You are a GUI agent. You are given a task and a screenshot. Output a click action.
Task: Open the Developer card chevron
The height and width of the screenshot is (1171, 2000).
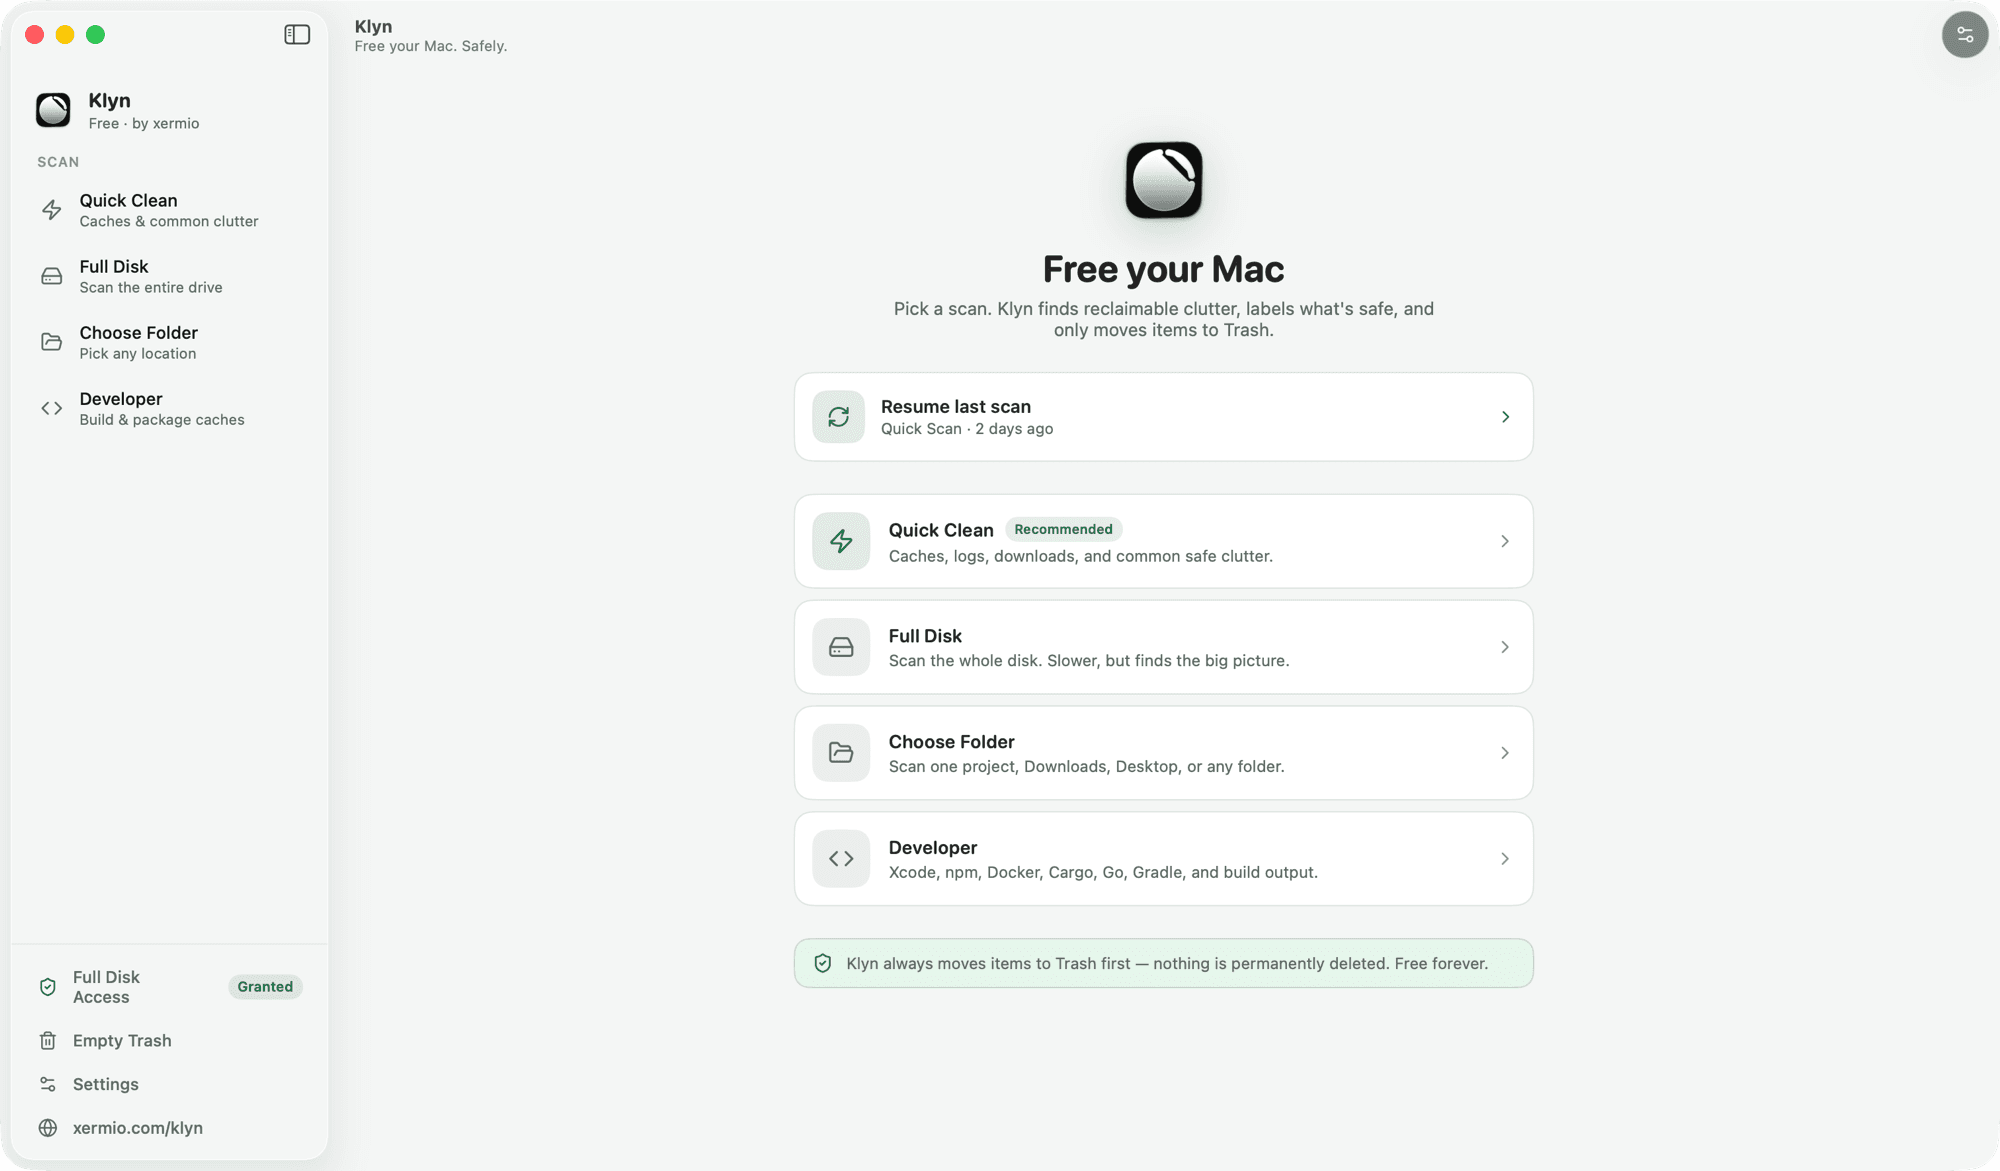tap(1505, 859)
